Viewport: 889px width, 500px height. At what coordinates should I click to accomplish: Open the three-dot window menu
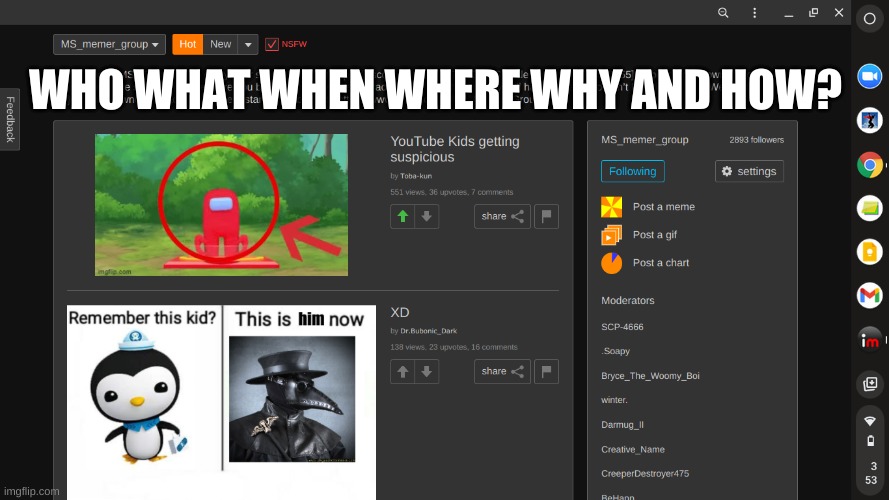coord(754,12)
